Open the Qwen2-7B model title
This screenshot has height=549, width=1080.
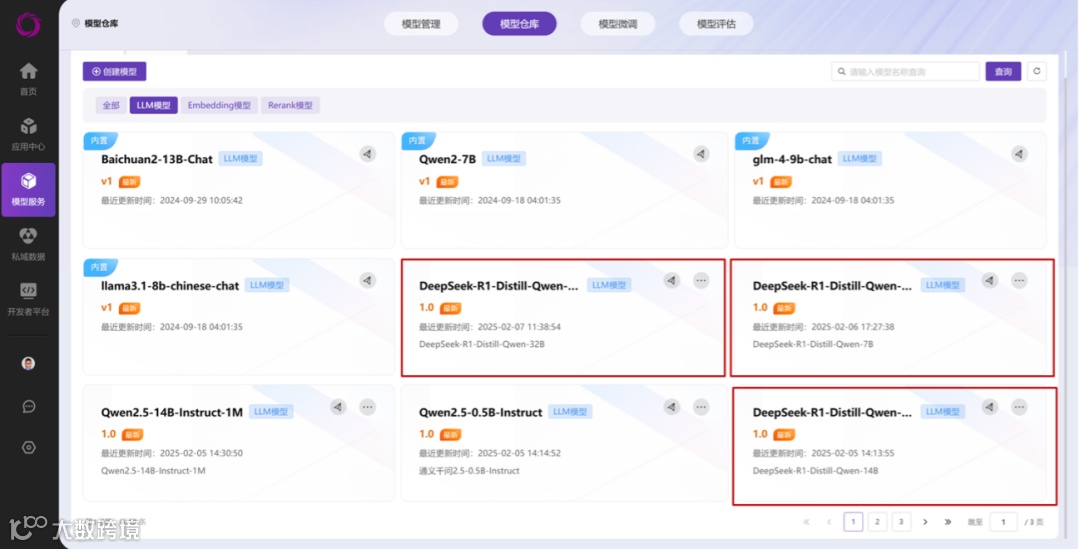click(x=447, y=159)
